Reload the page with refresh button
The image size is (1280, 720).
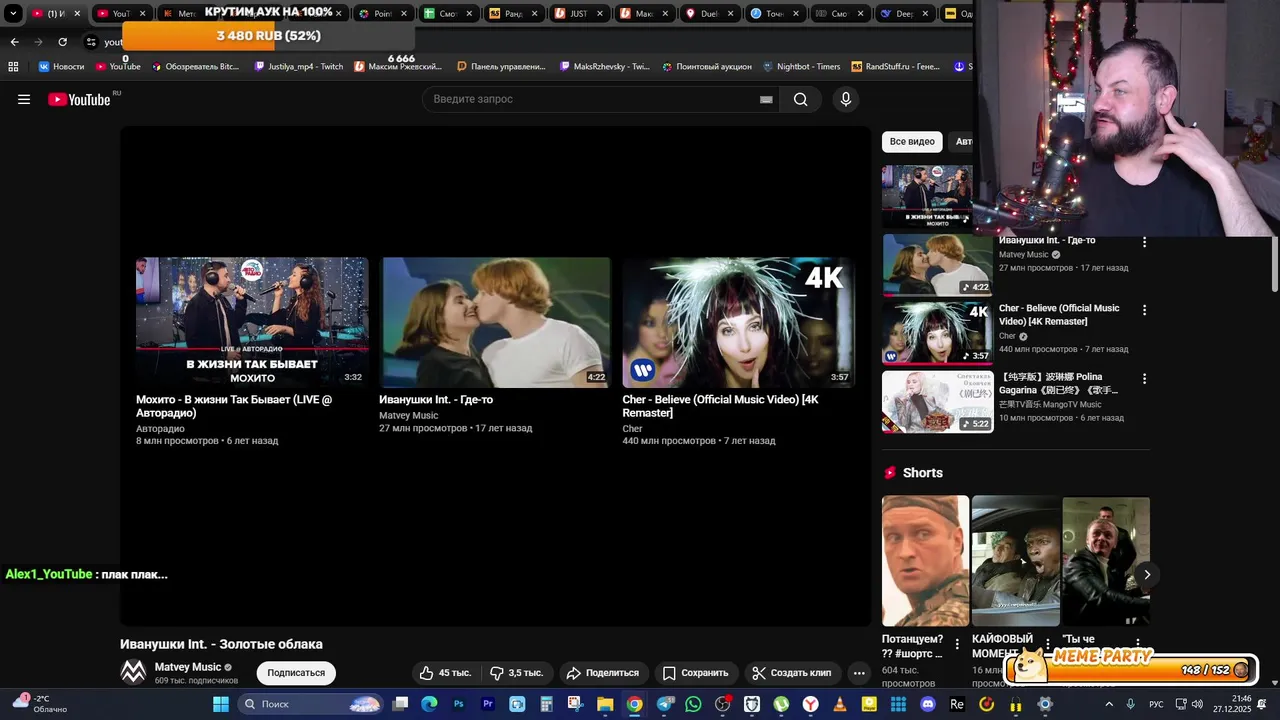(62, 42)
